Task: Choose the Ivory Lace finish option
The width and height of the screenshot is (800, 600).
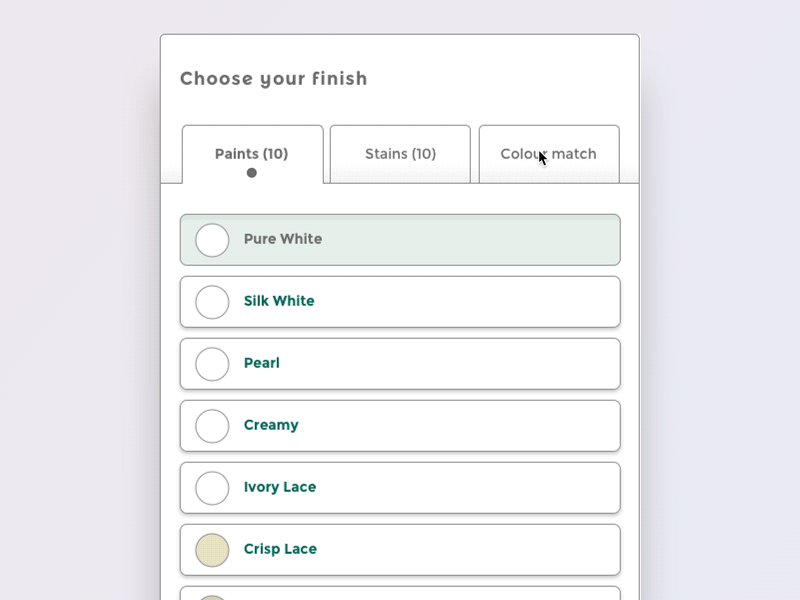Action: point(400,487)
